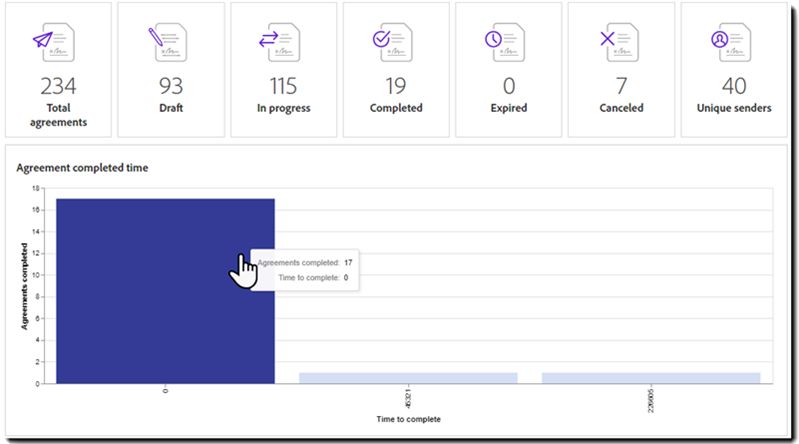Click the rotated x-axis label under the middle bar
Image resolution: width=799 pixels, height=444 pixels.
coord(408,398)
